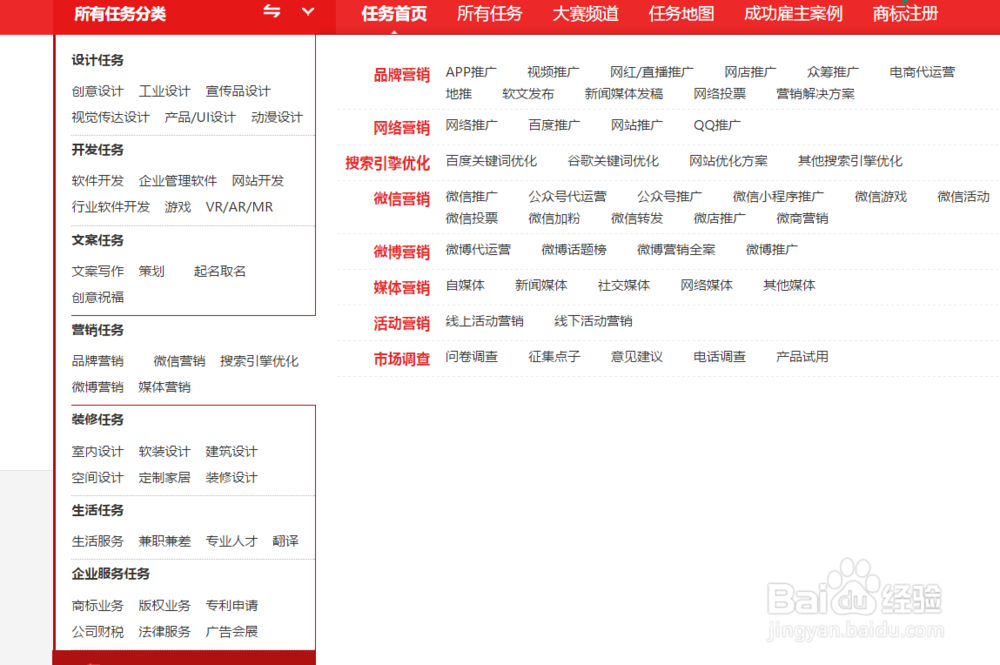Select the 营销任务 category heading
The height and width of the screenshot is (665, 1000).
tap(98, 330)
